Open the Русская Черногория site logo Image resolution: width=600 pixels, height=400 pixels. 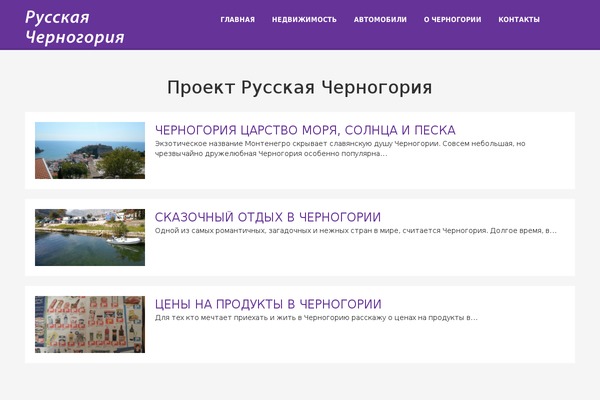coord(75,27)
